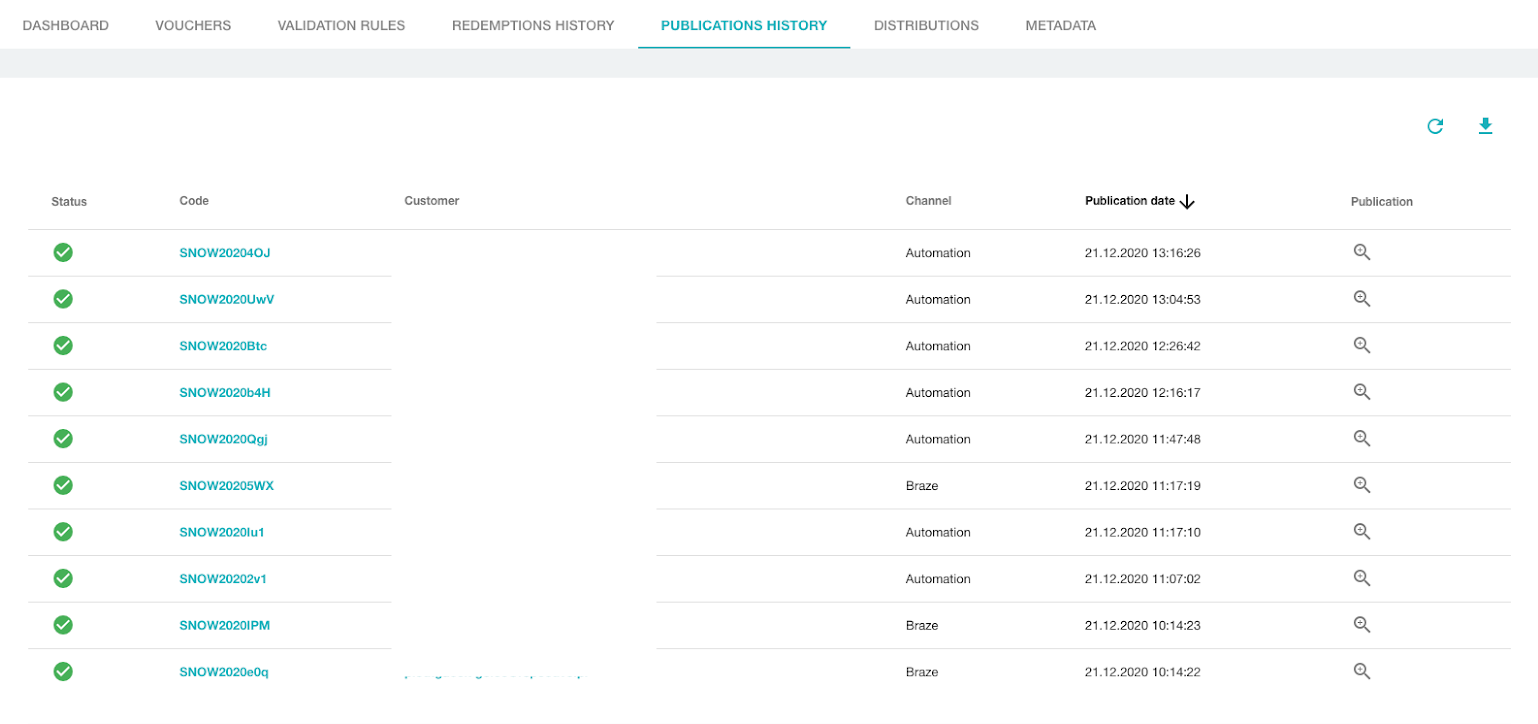1538x724 pixels.
Task: Switch to the Dashboard tab
Action: pyautogui.click(x=65, y=25)
